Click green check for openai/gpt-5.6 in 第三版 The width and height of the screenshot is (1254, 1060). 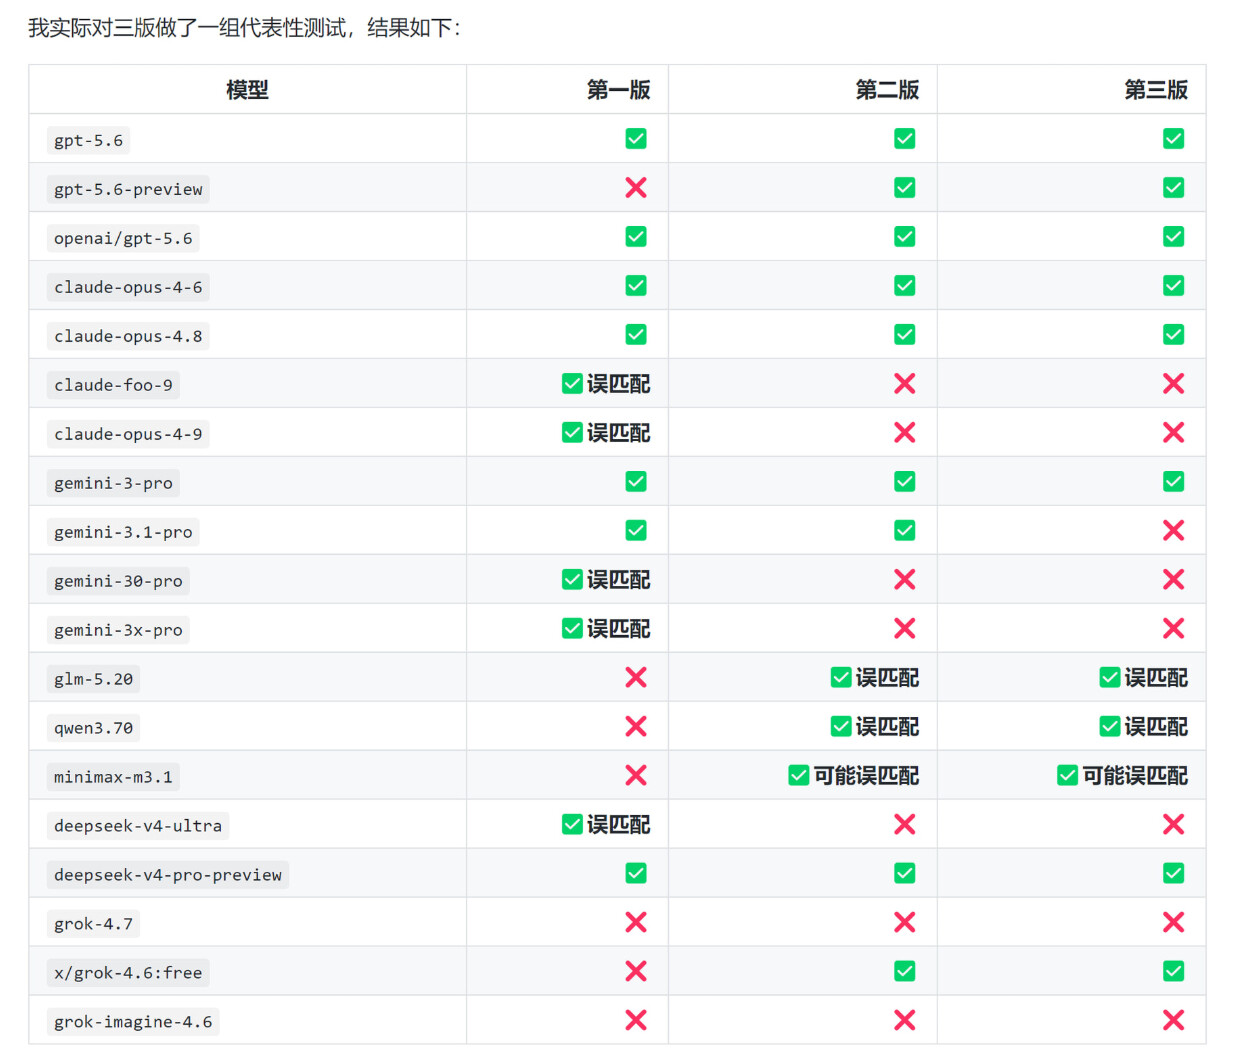point(1174,237)
